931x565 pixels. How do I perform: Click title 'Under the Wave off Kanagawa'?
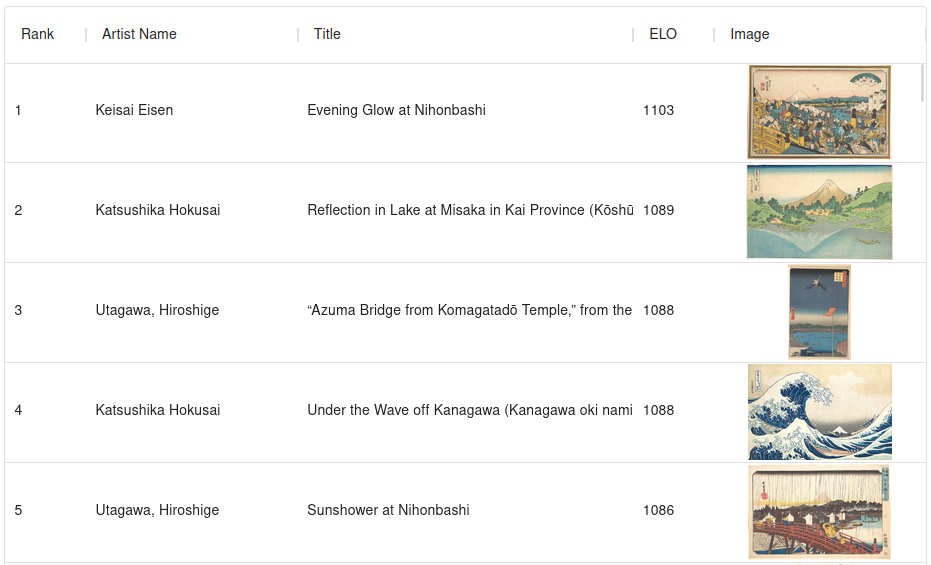pos(469,410)
